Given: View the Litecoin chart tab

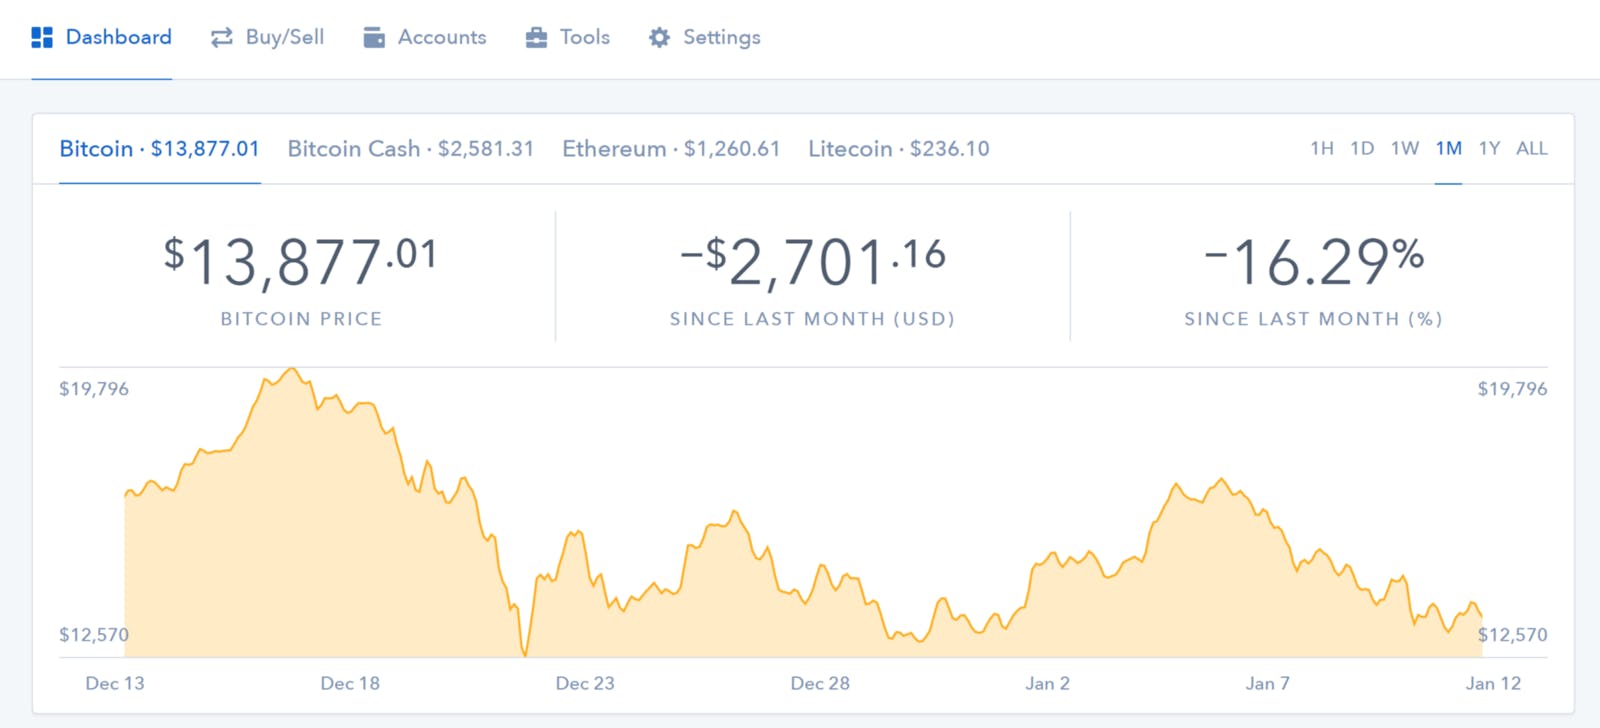Looking at the screenshot, I should tap(897, 148).
